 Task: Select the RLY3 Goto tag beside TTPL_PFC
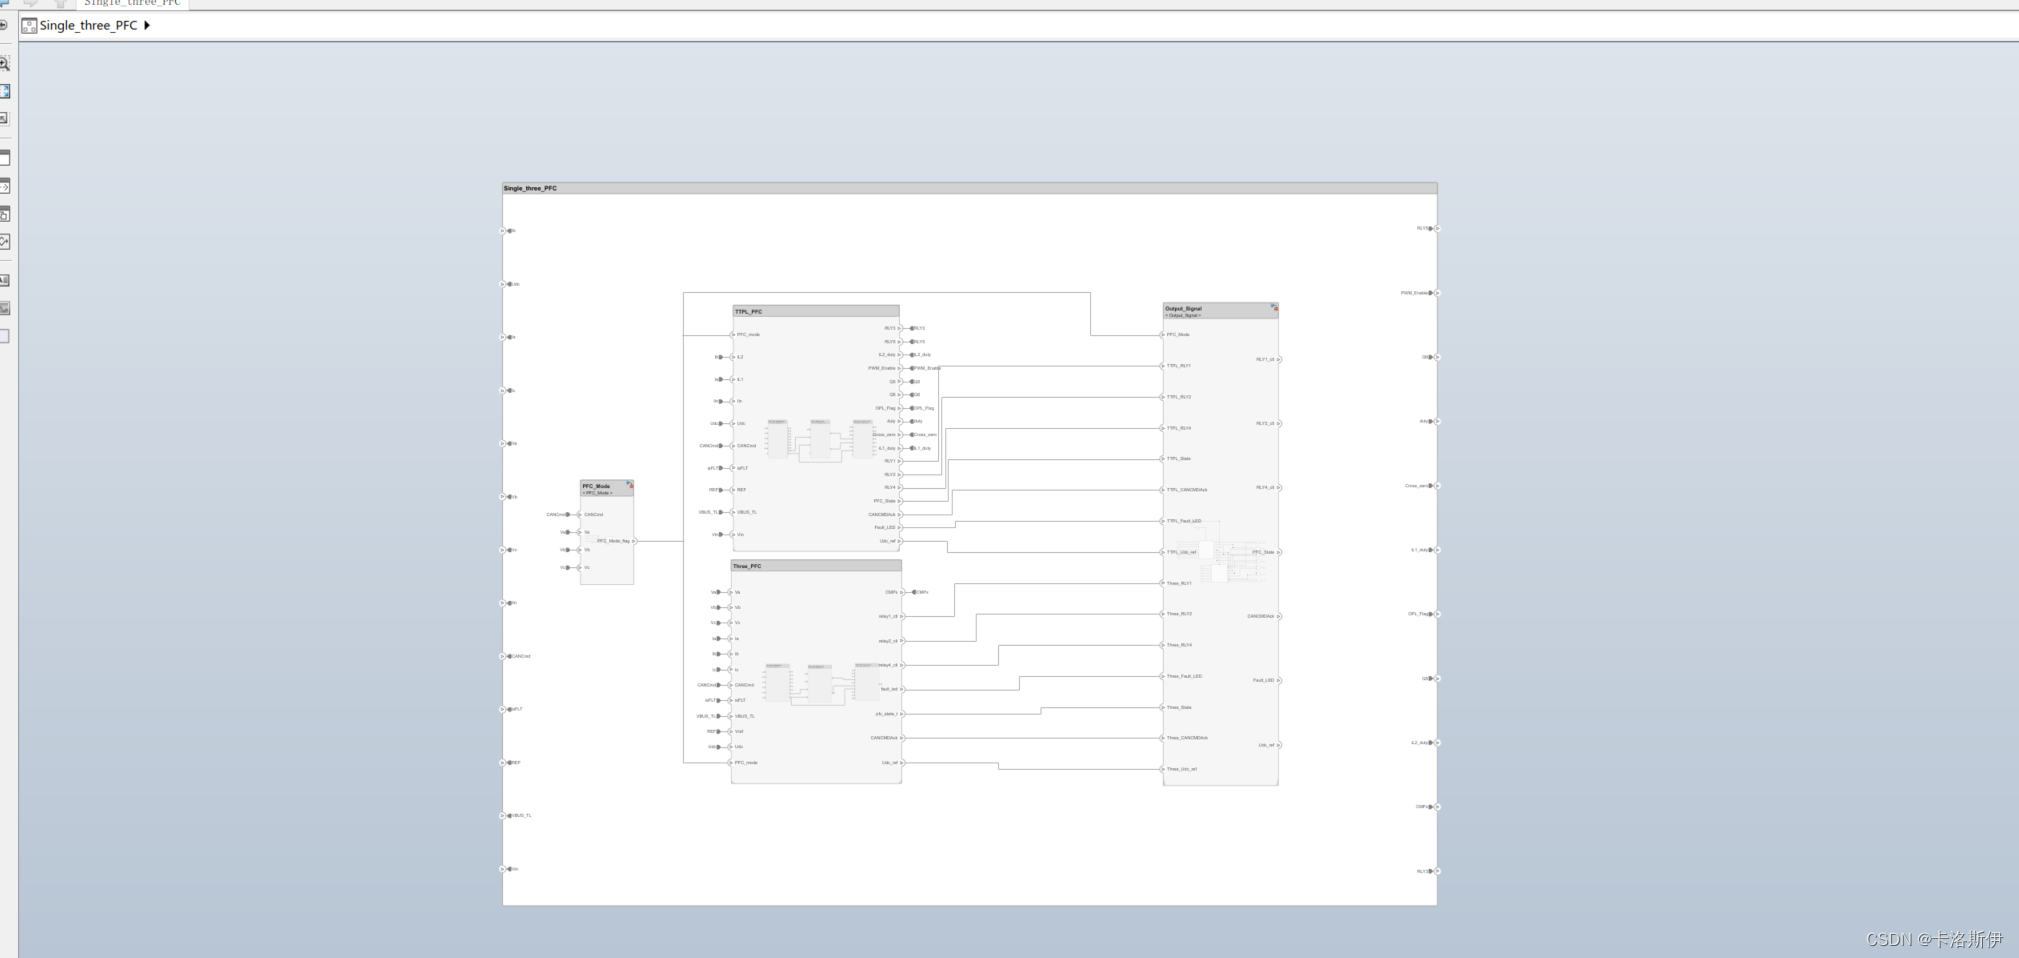917,328
